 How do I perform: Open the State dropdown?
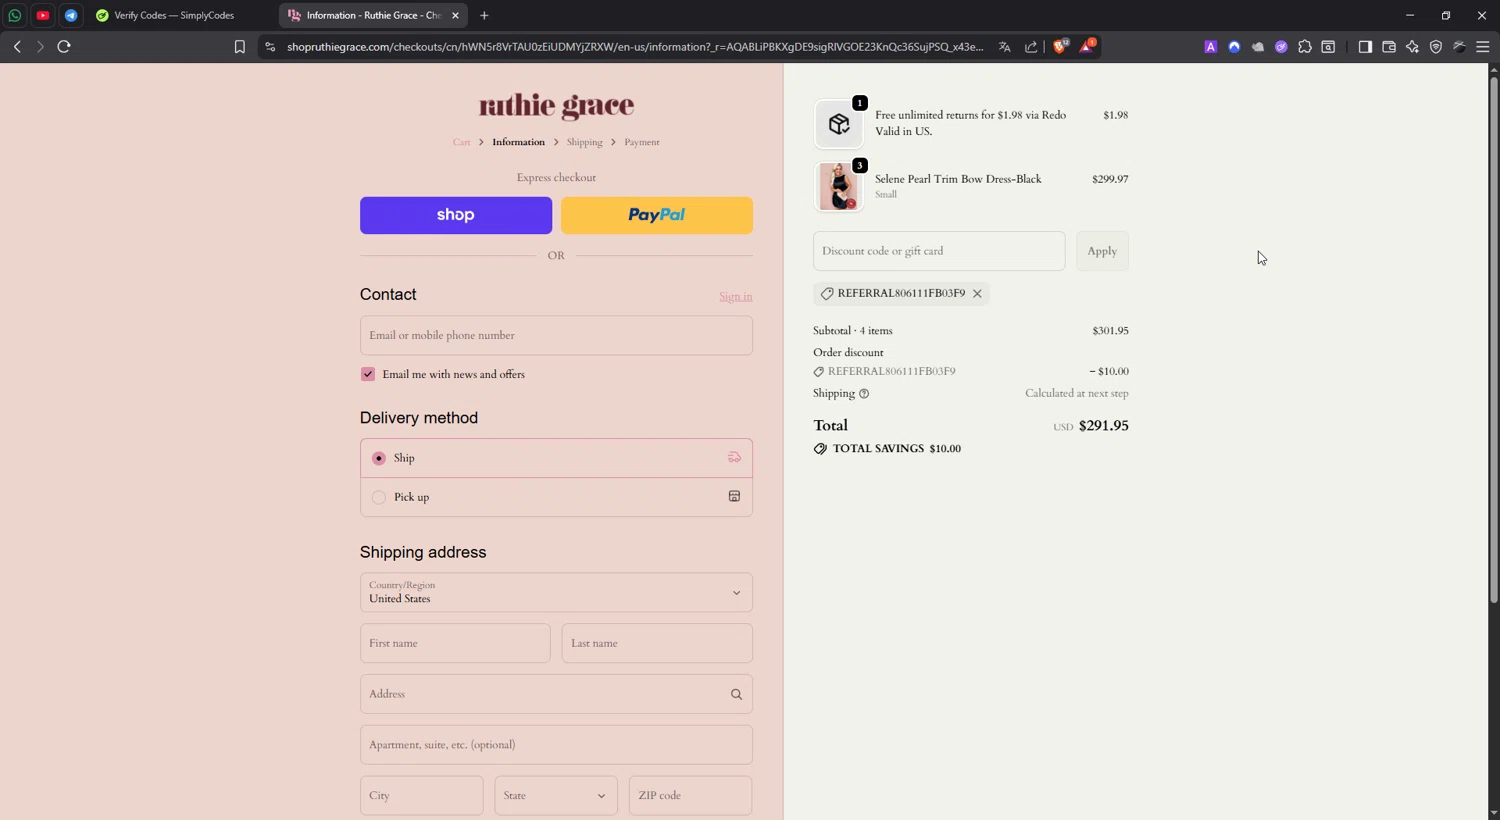tap(556, 796)
